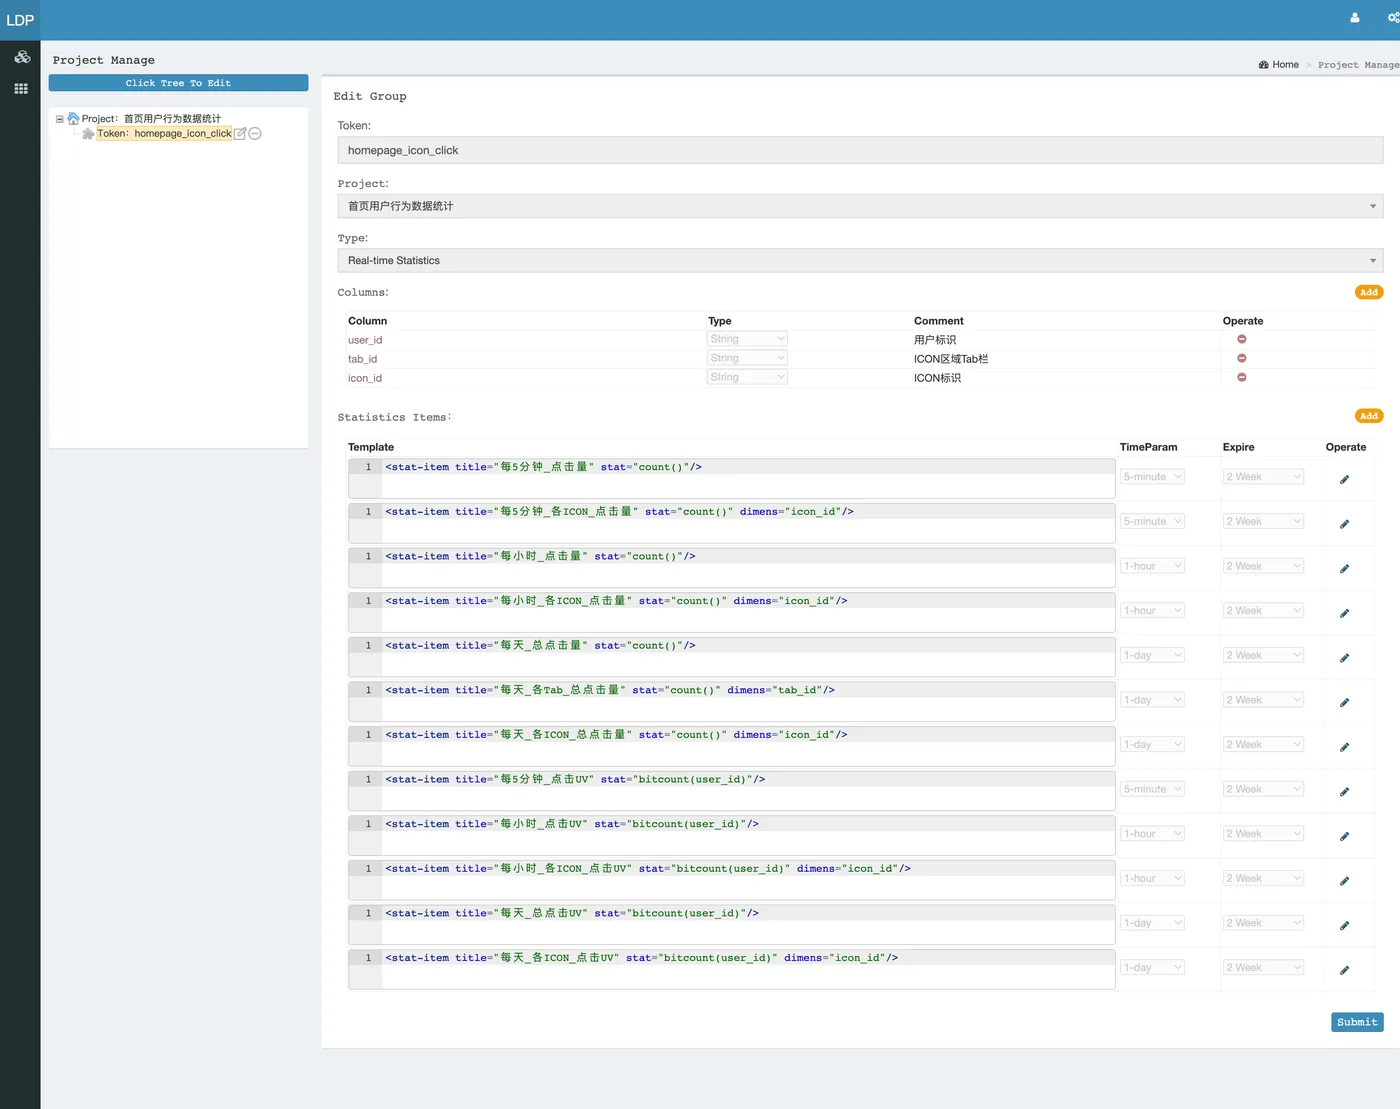Open the cubes icon in left sidebar
1400x1109 pixels.
[x=21, y=57]
